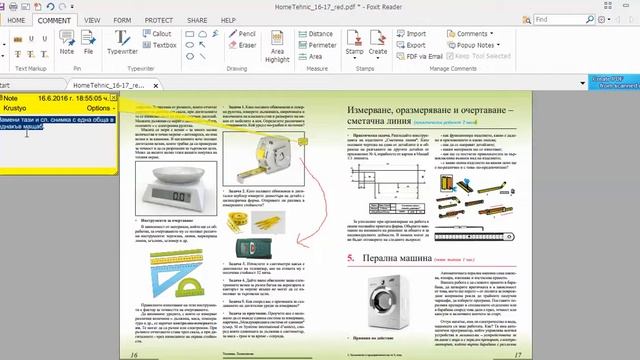
Task: Open the ribbon layout grid icon in title bar
Action: click(608, 6)
